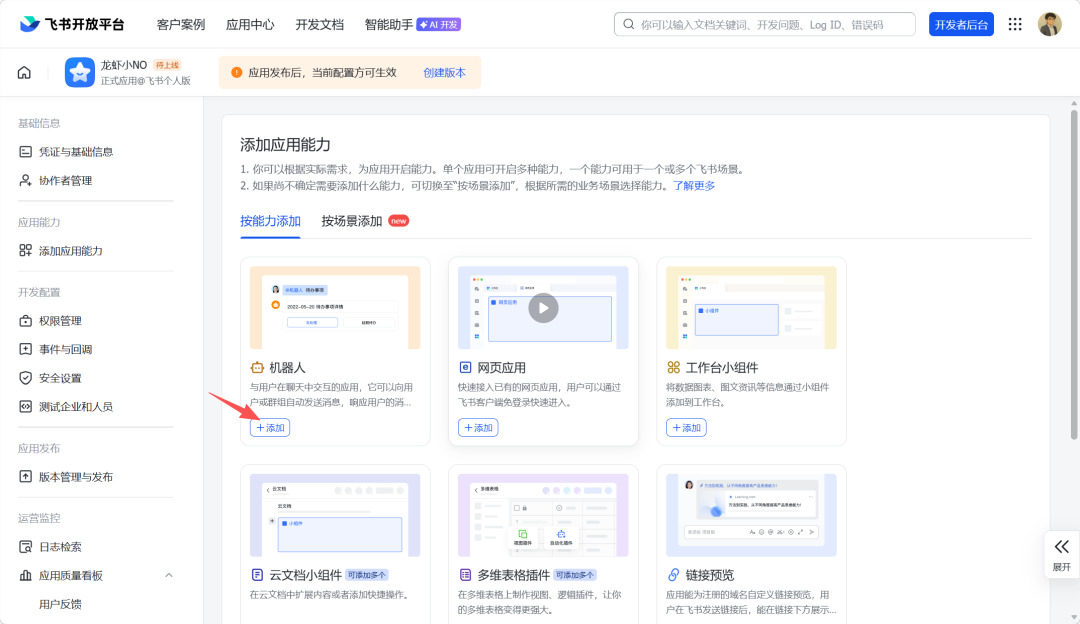Add the 机器人 capability
This screenshot has height=624, width=1080.
[270, 427]
